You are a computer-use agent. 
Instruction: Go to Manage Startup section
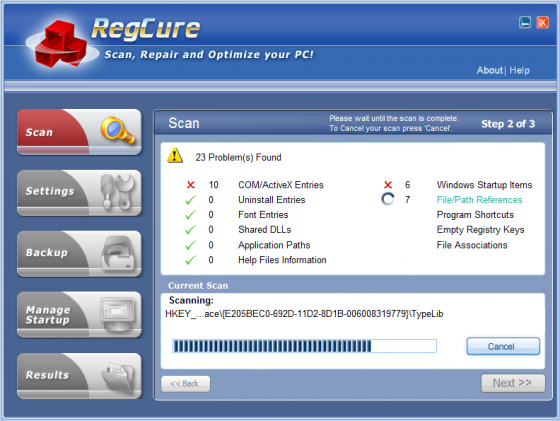(79, 315)
